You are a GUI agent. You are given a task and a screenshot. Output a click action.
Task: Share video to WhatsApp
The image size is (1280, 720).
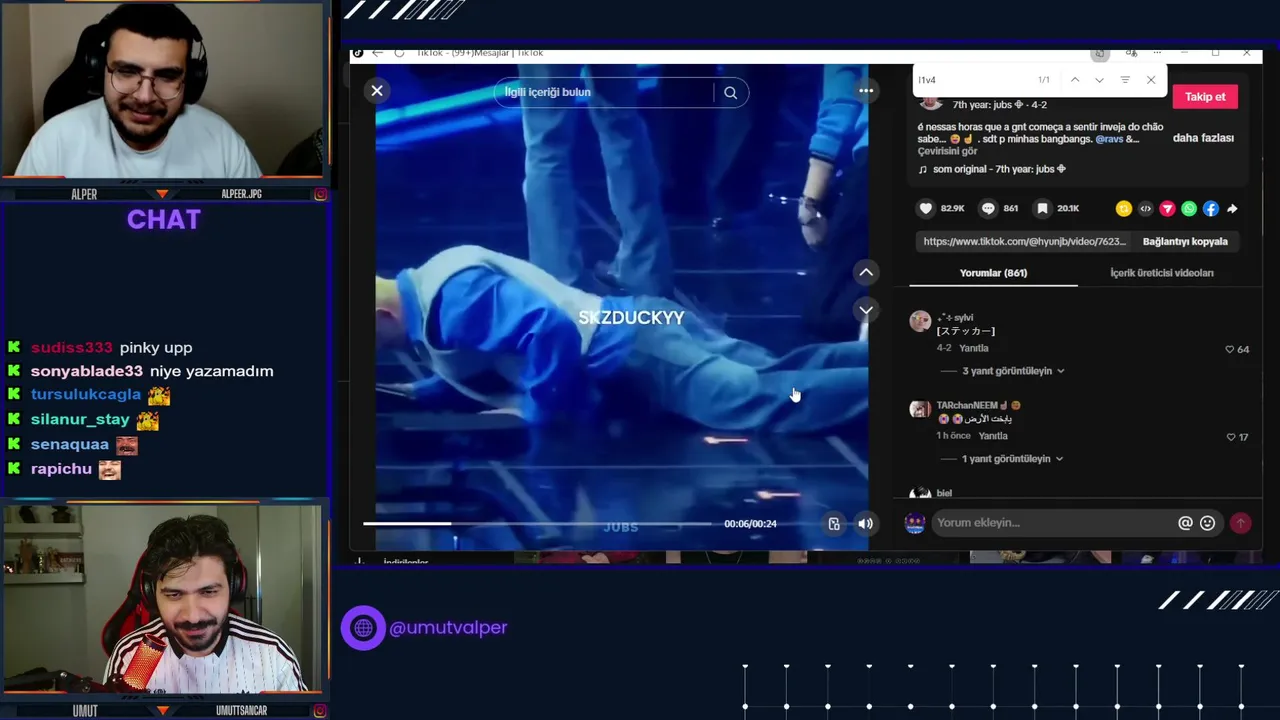(x=1189, y=209)
